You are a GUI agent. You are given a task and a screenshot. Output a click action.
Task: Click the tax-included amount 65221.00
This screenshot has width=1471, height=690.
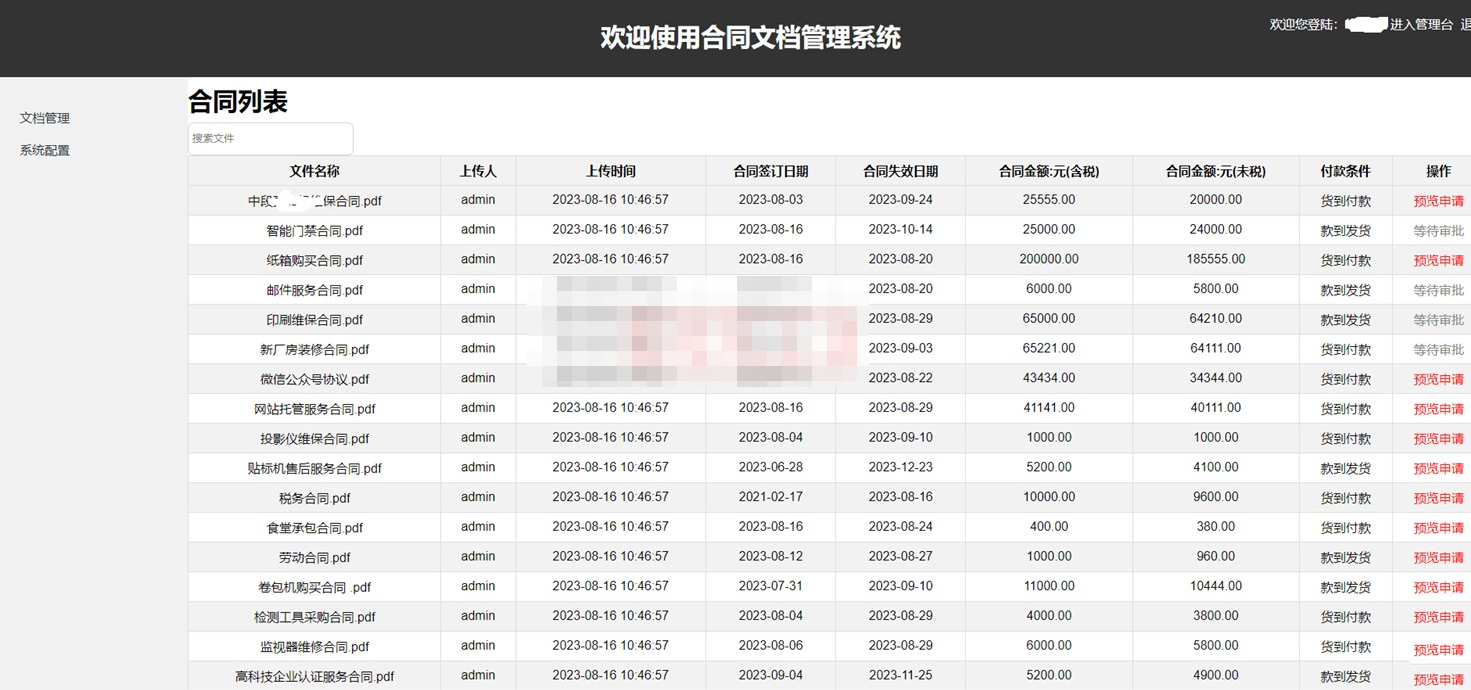pos(1049,348)
